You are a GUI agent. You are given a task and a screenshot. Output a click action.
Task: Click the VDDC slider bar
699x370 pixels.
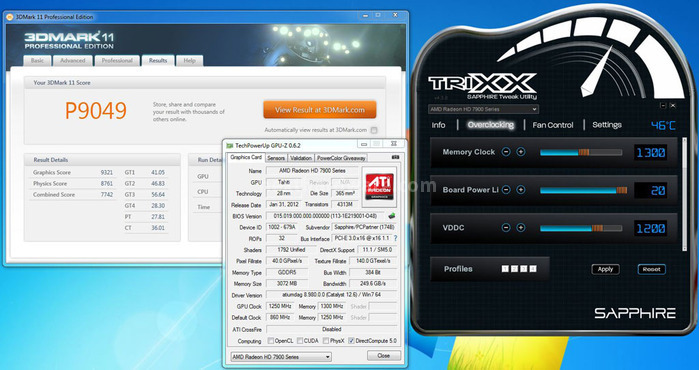(581, 228)
